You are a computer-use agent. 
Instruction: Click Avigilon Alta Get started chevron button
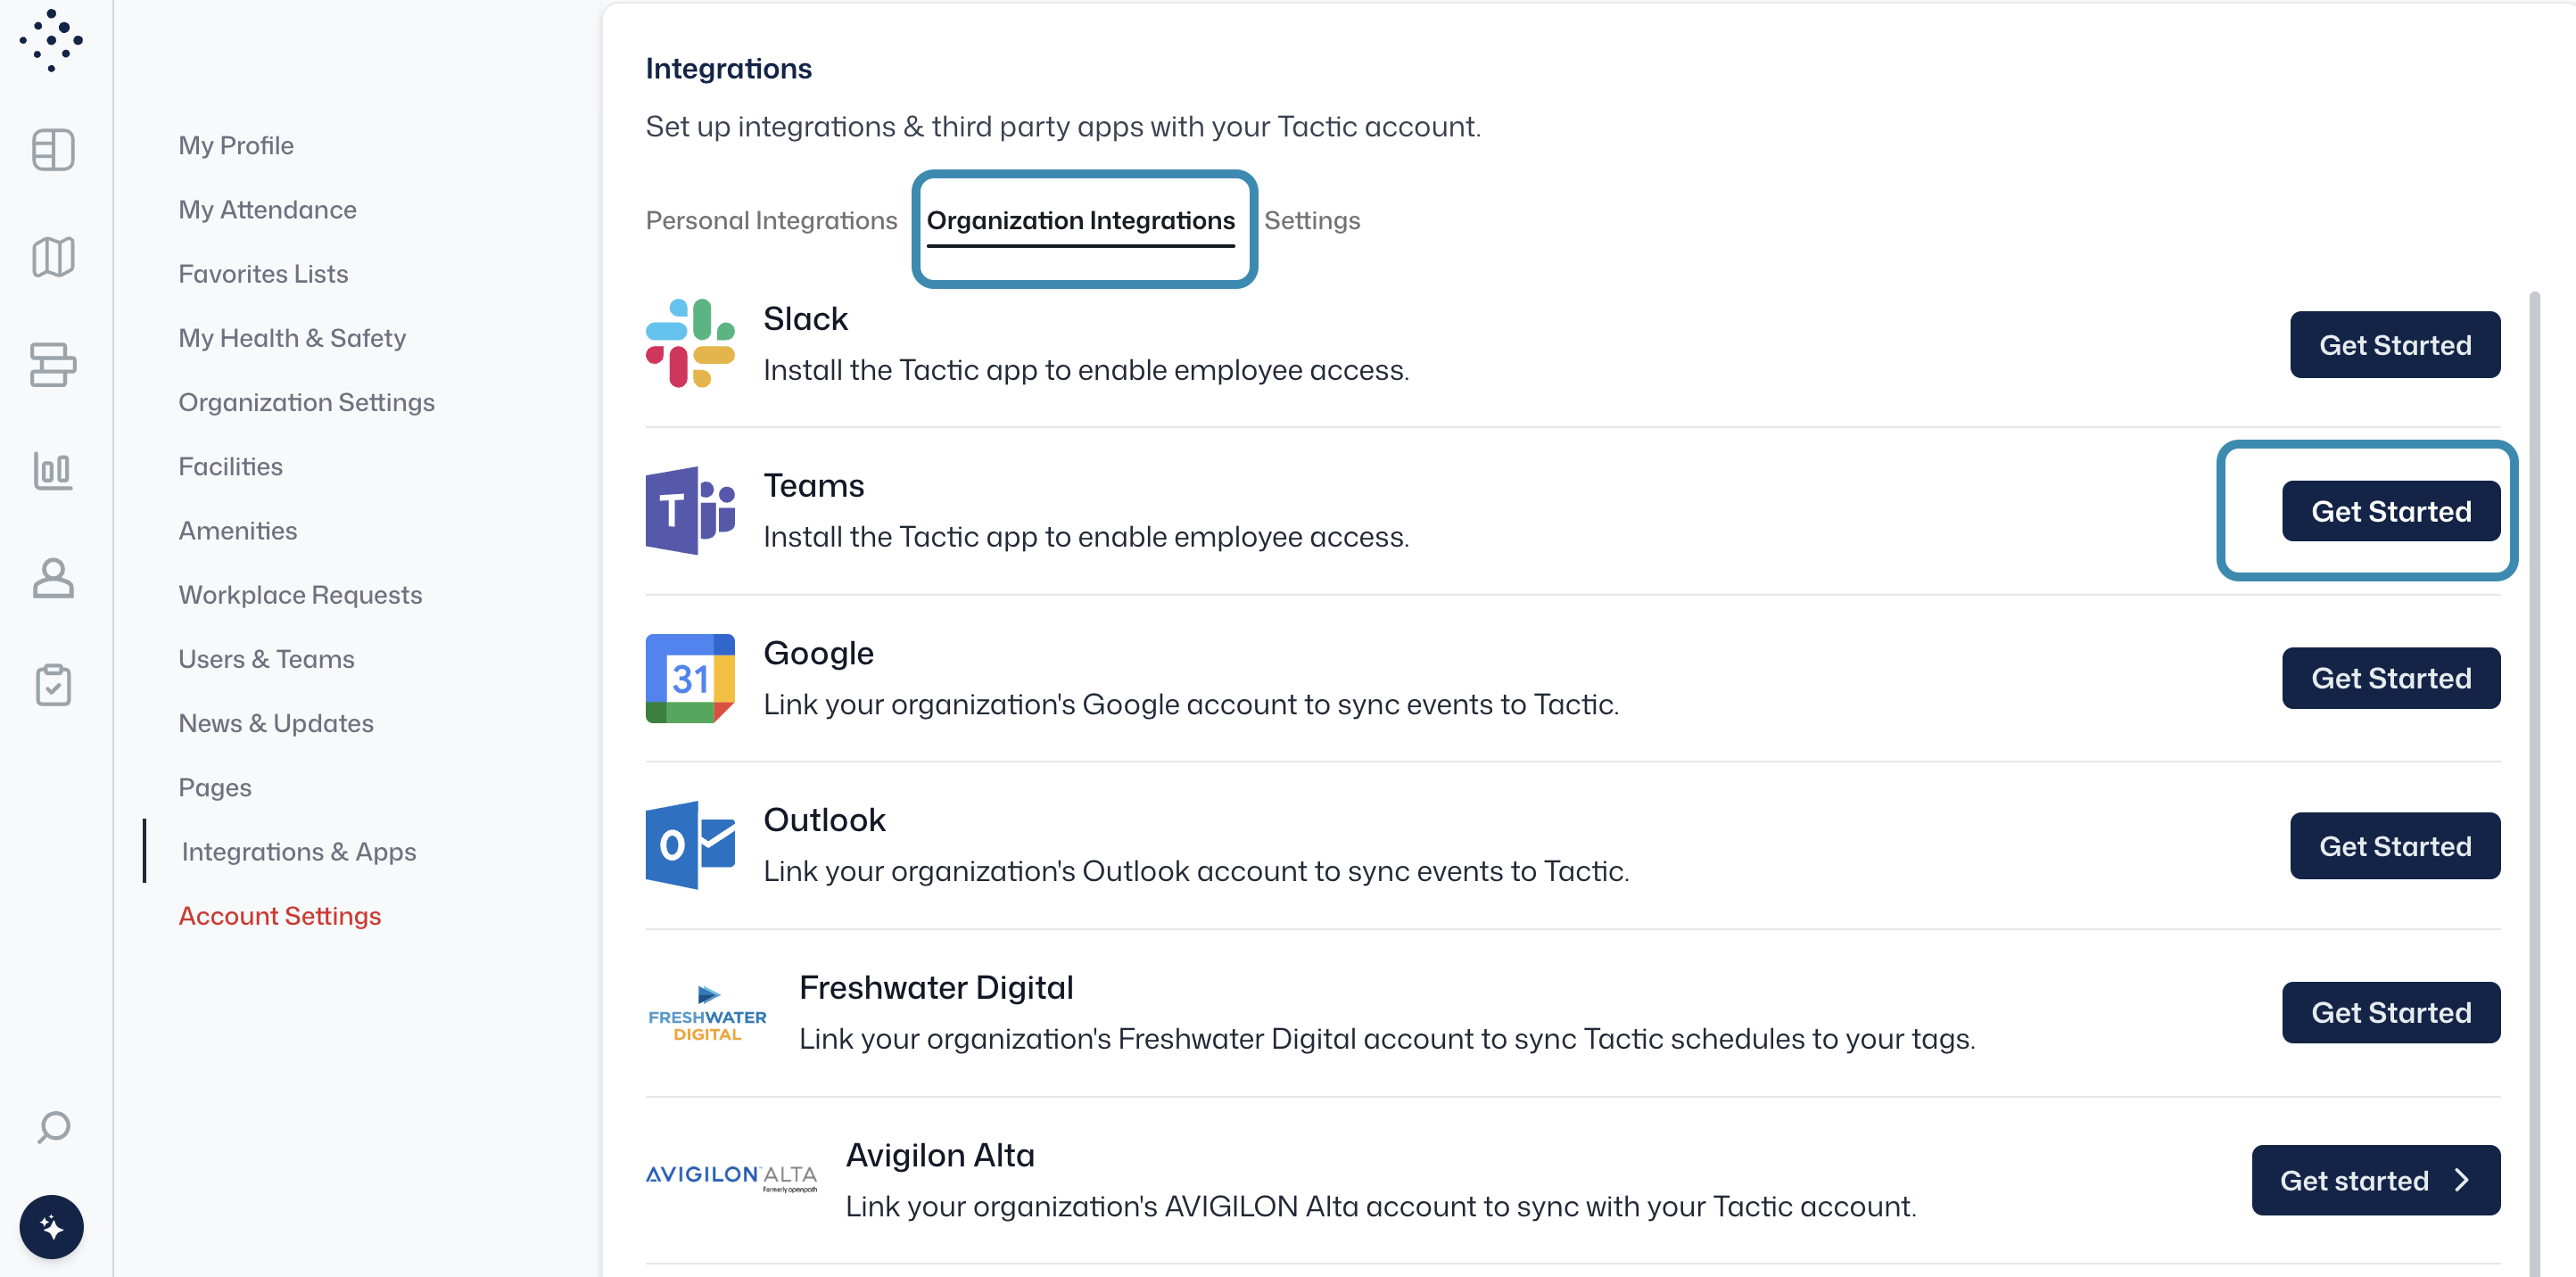pos(2375,1180)
